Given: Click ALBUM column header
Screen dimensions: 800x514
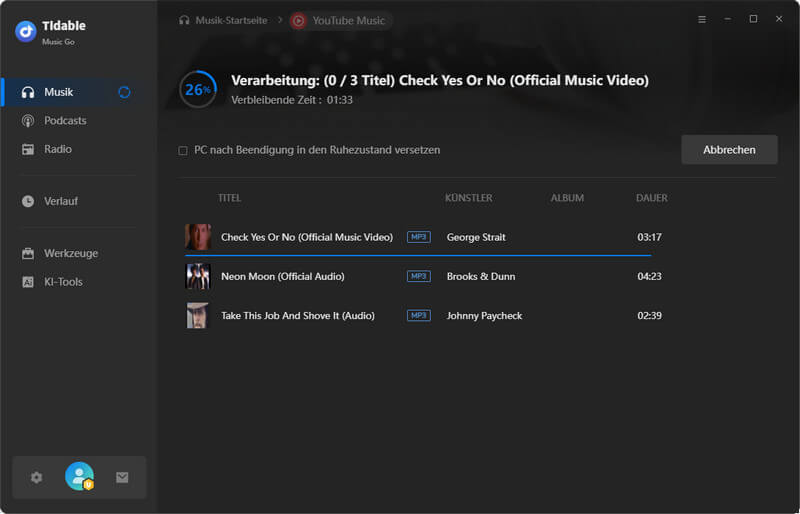Looking at the screenshot, I should coord(567,198).
